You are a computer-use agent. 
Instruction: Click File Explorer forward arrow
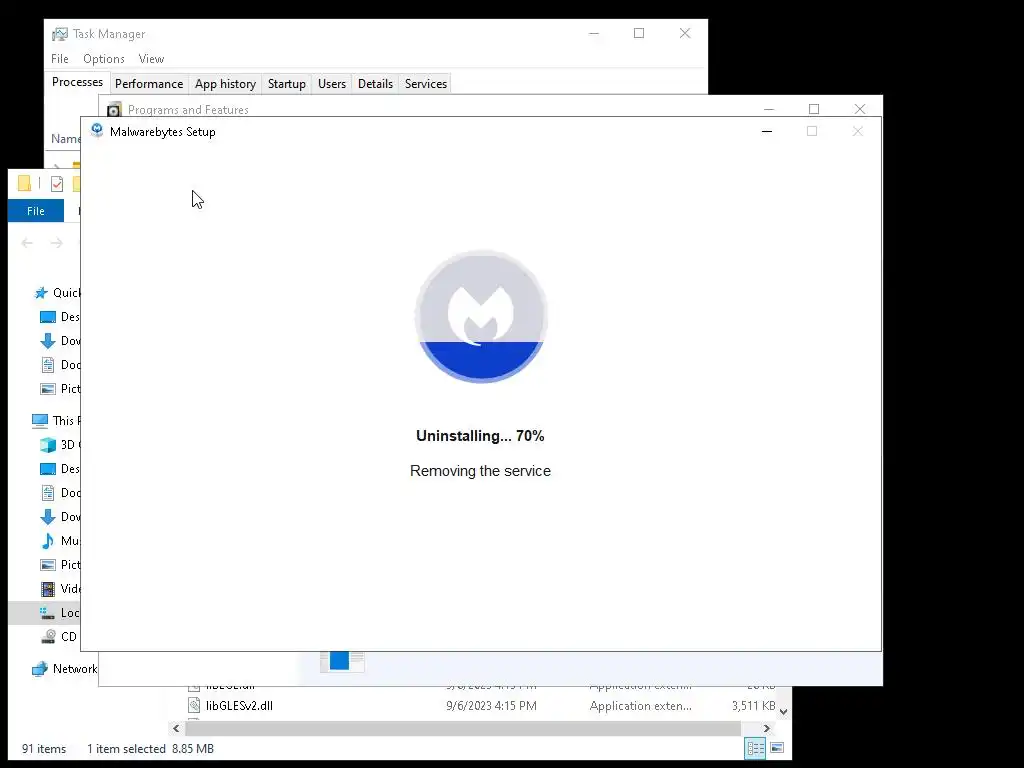57,243
